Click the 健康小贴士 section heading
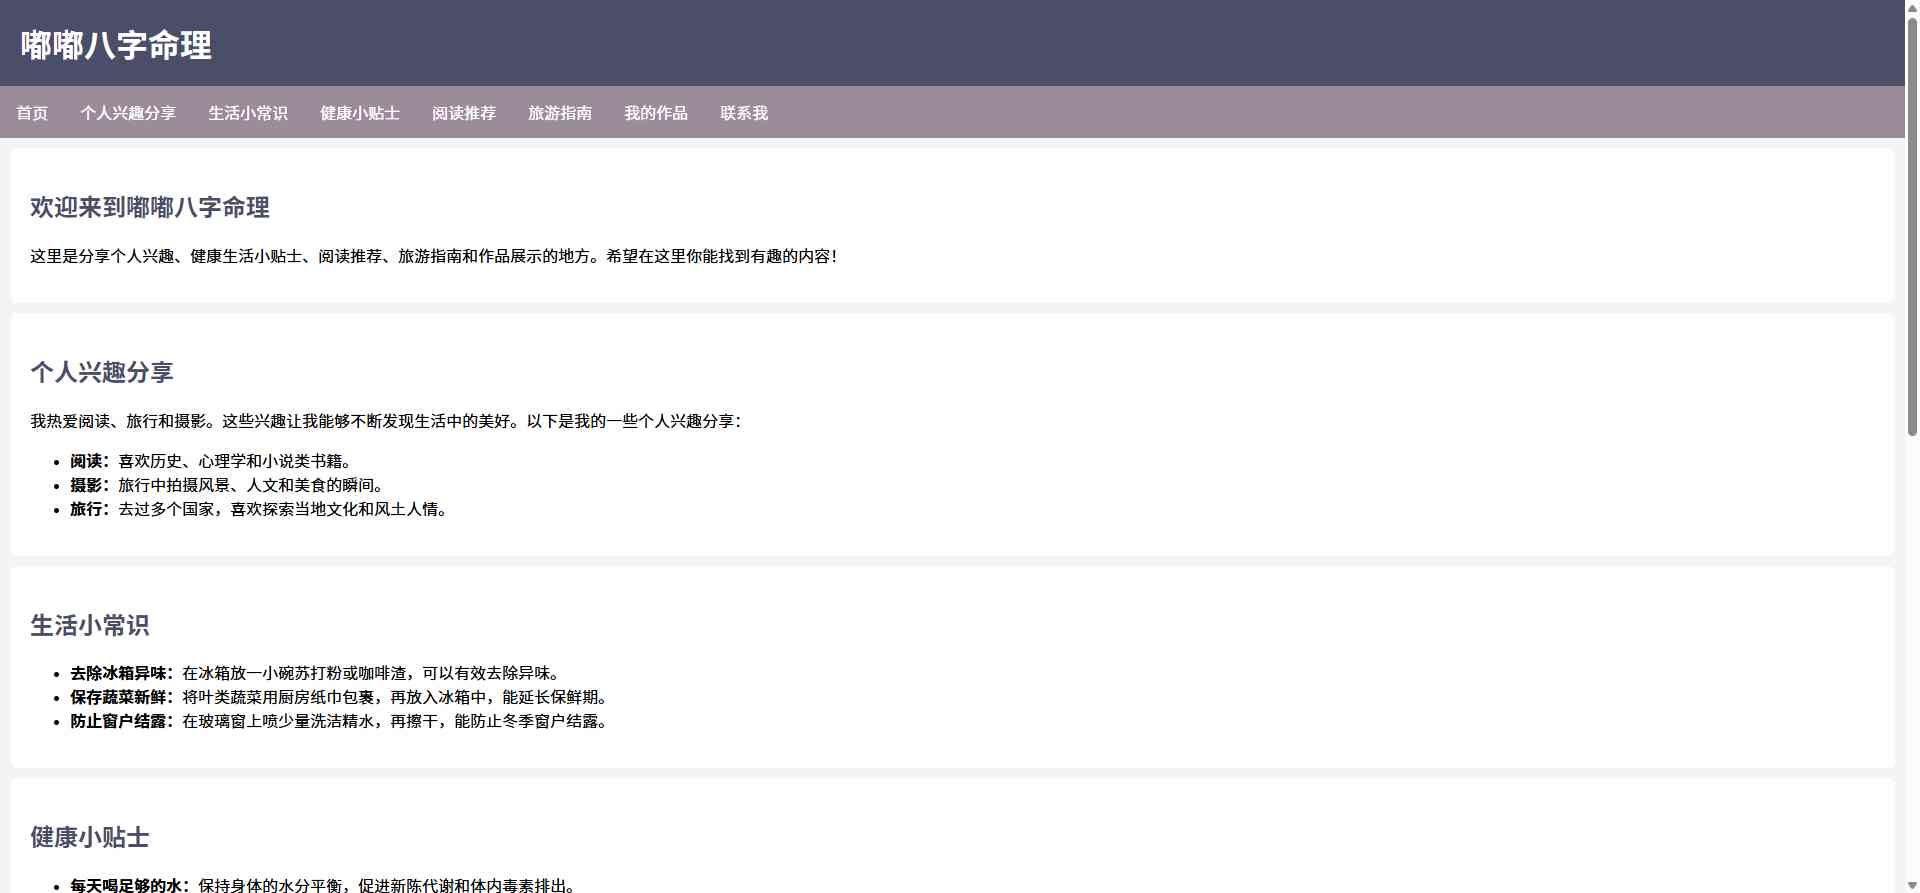 [90, 837]
